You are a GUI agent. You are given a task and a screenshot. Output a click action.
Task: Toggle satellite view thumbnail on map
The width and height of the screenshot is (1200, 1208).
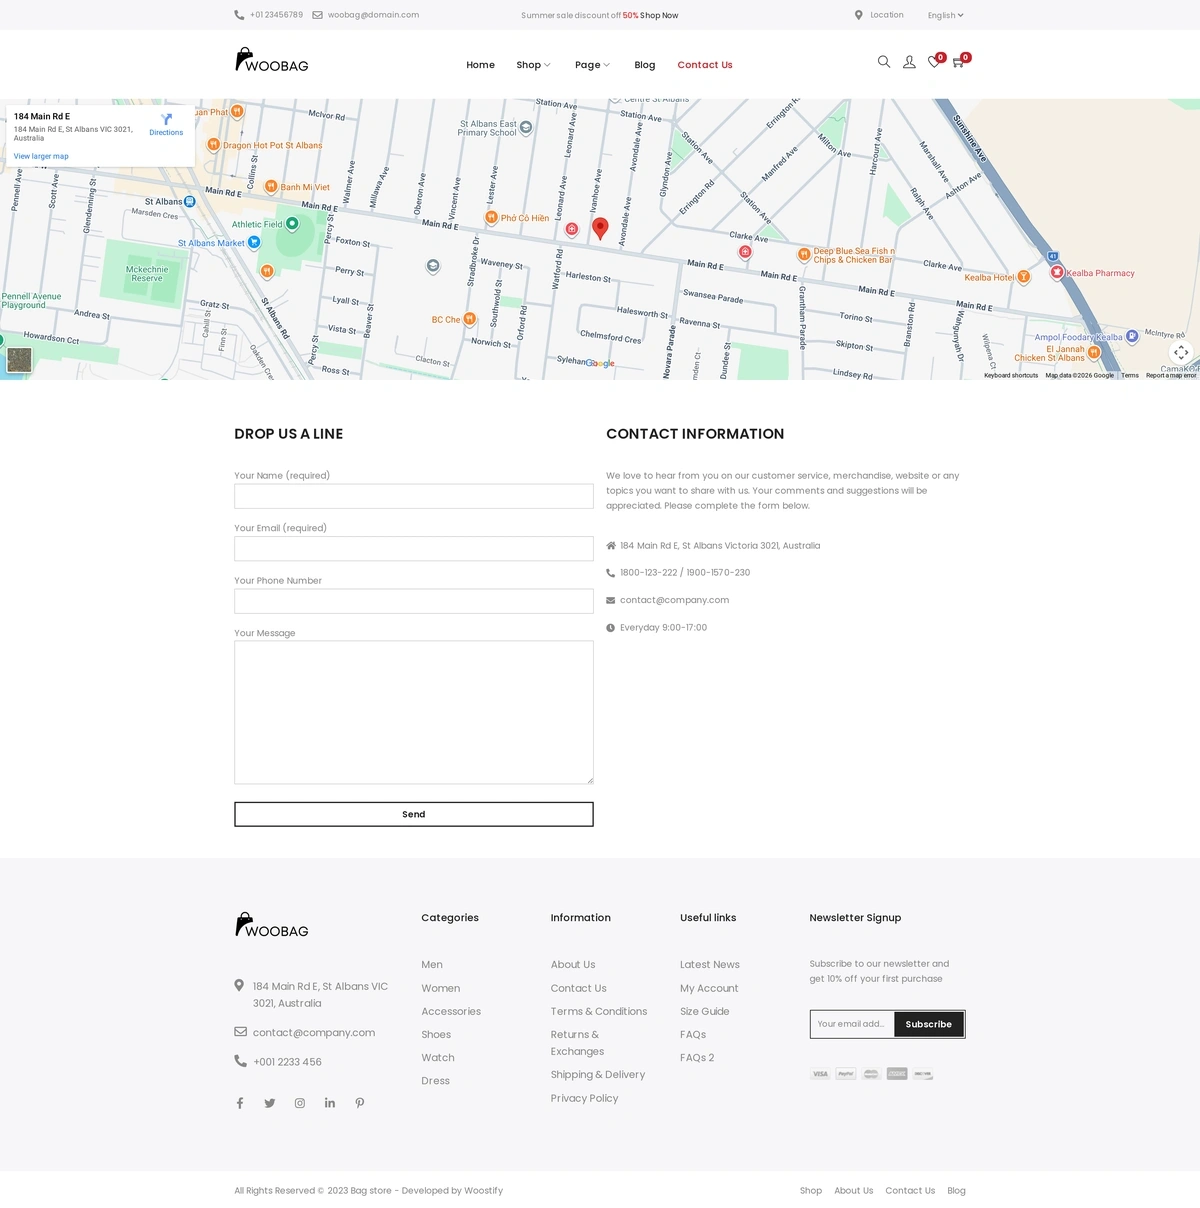(x=19, y=360)
